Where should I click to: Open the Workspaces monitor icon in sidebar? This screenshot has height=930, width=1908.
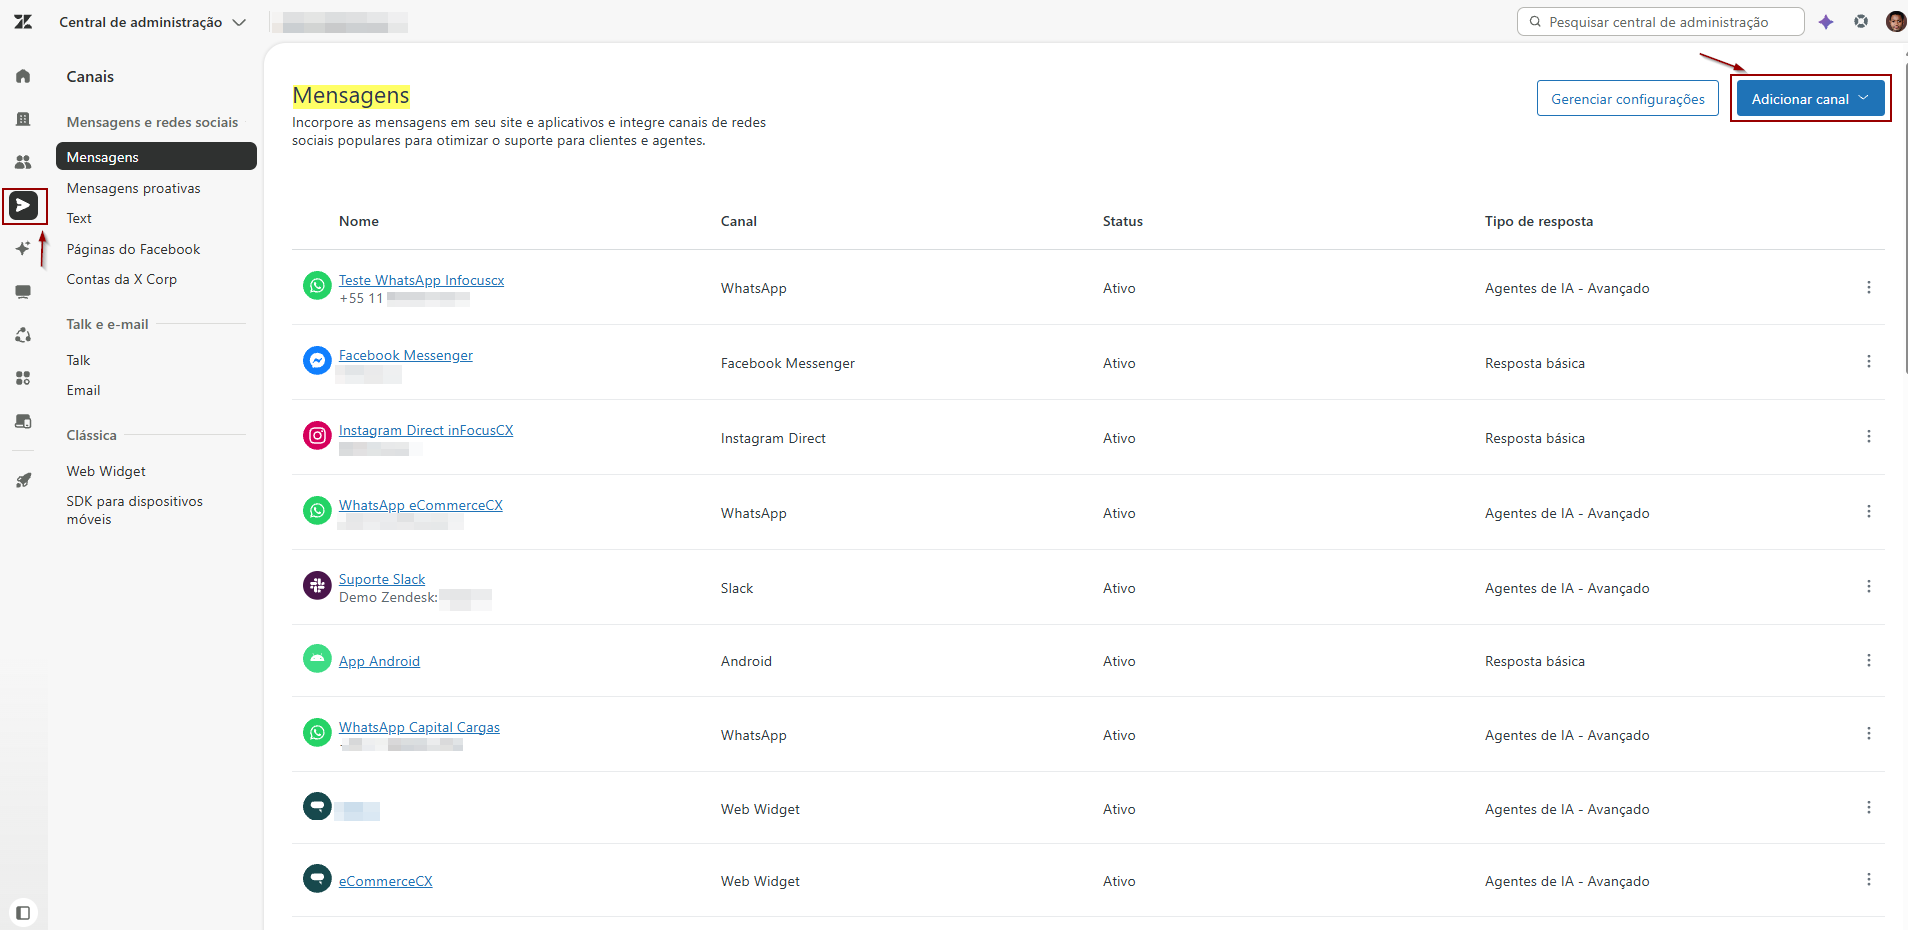pyautogui.click(x=23, y=292)
